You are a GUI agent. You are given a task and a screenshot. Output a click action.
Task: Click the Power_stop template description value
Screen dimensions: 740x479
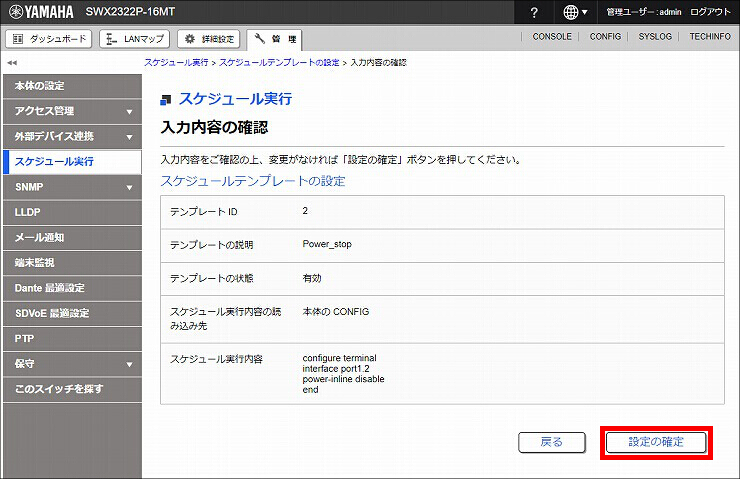pos(327,244)
